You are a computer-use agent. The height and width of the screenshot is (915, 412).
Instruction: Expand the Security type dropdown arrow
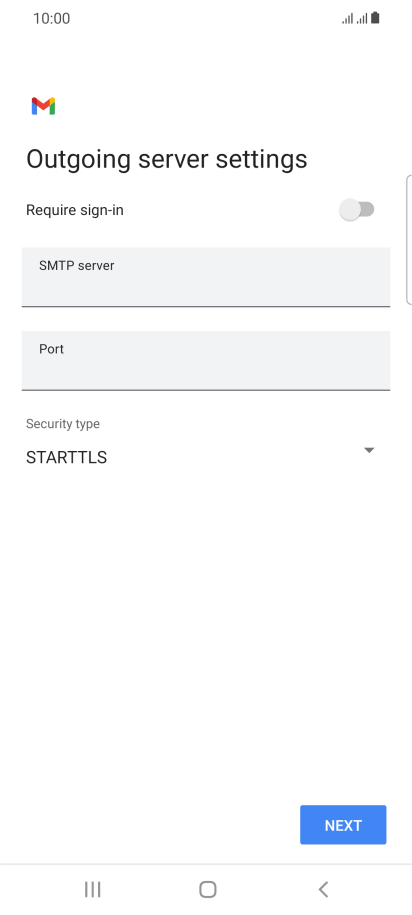click(369, 450)
